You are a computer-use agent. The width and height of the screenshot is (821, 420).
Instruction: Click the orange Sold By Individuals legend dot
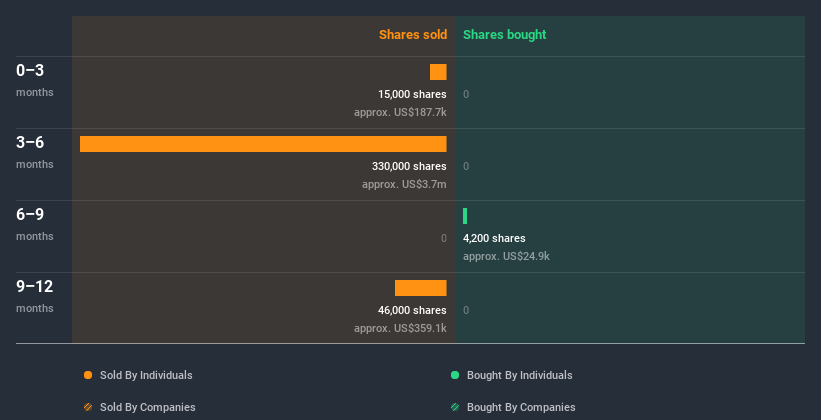[88, 375]
